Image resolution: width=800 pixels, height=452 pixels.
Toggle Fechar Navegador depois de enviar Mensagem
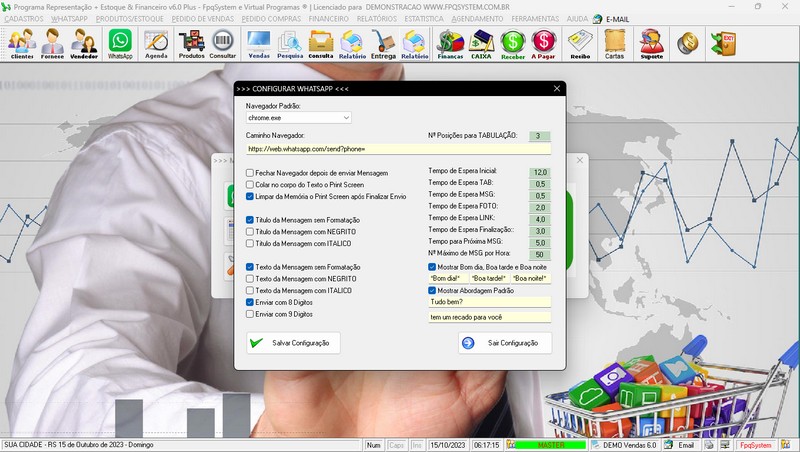coord(249,173)
